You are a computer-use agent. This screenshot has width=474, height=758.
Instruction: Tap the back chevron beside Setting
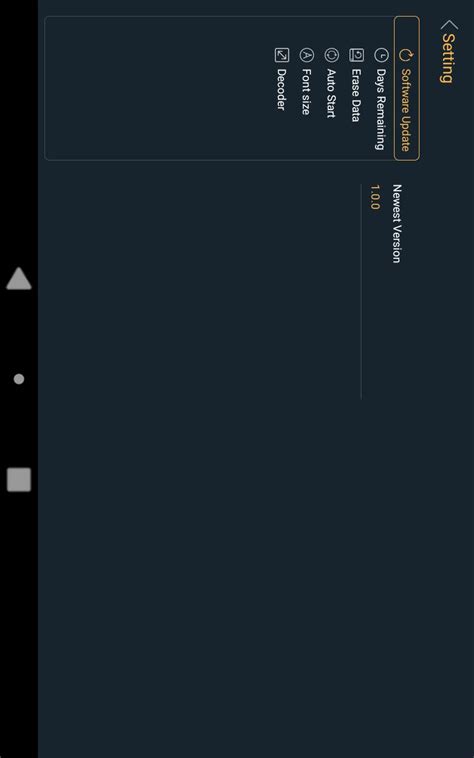pyautogui.click(x=449, y=25)
